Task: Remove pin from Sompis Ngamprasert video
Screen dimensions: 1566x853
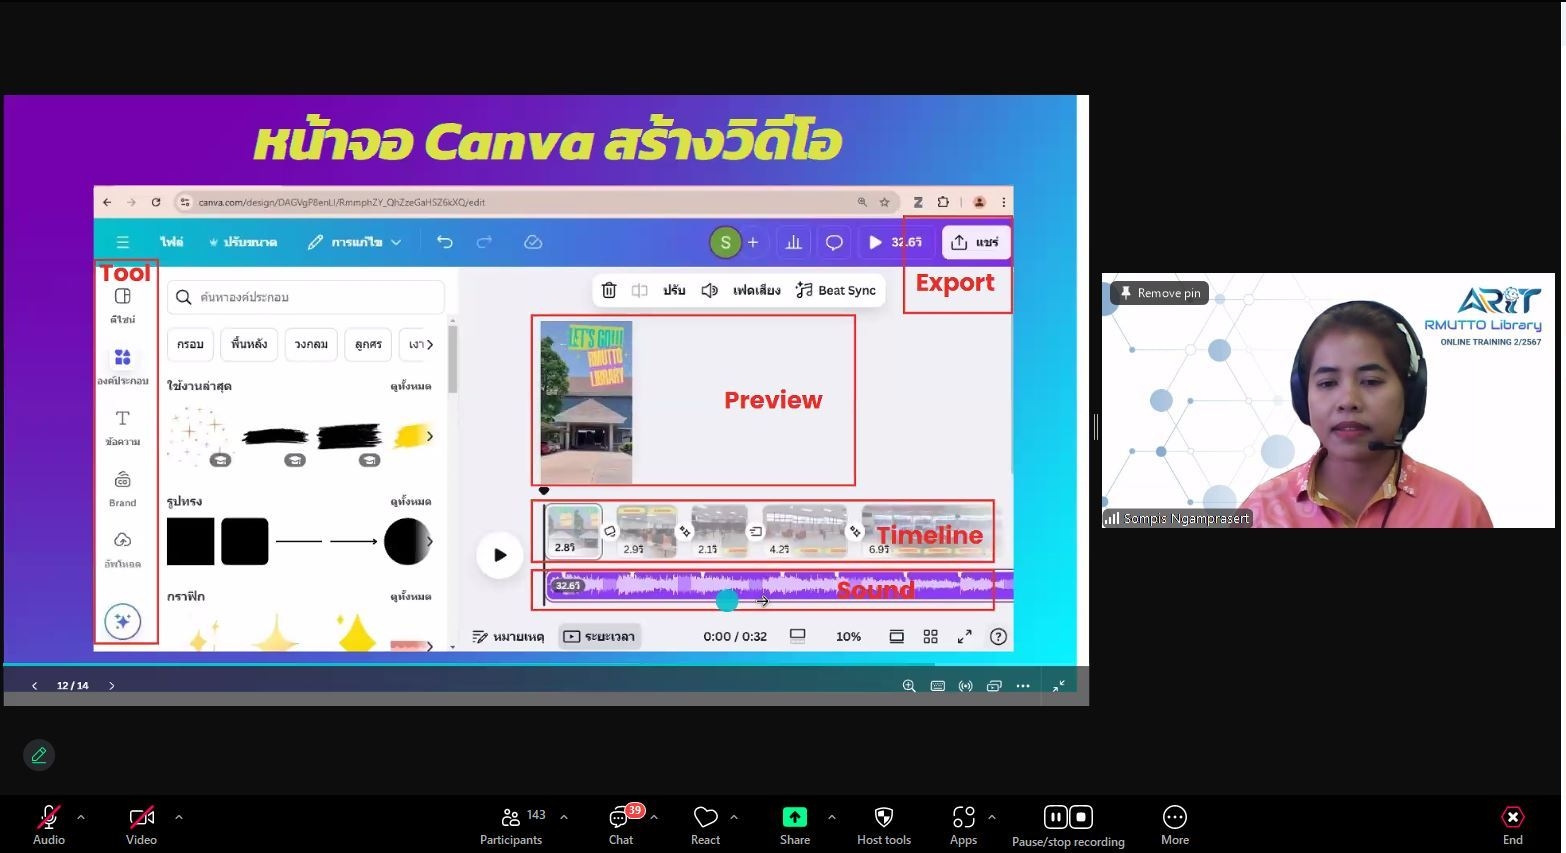Action: click(1159, 293)
